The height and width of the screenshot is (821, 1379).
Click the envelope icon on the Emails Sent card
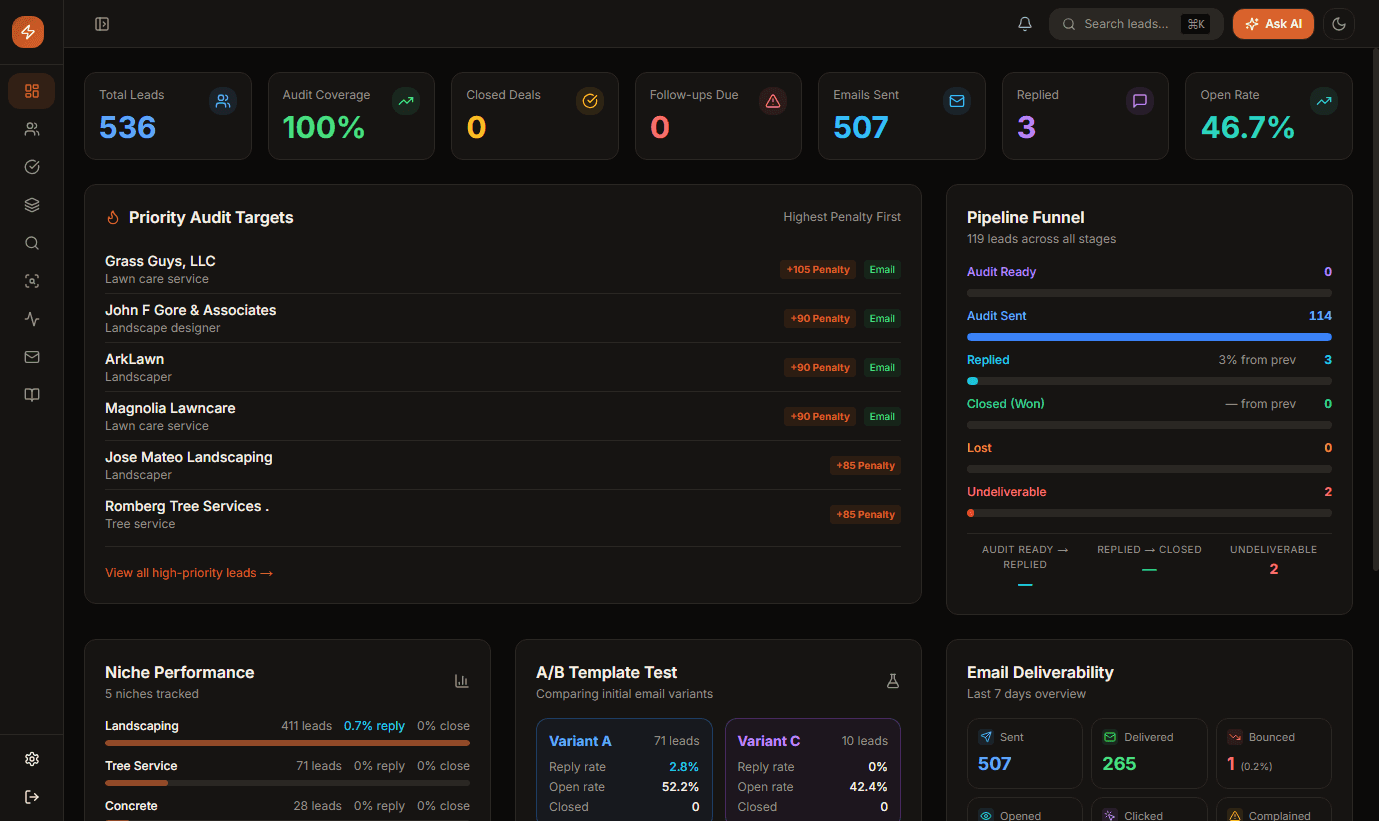point(957,101)
